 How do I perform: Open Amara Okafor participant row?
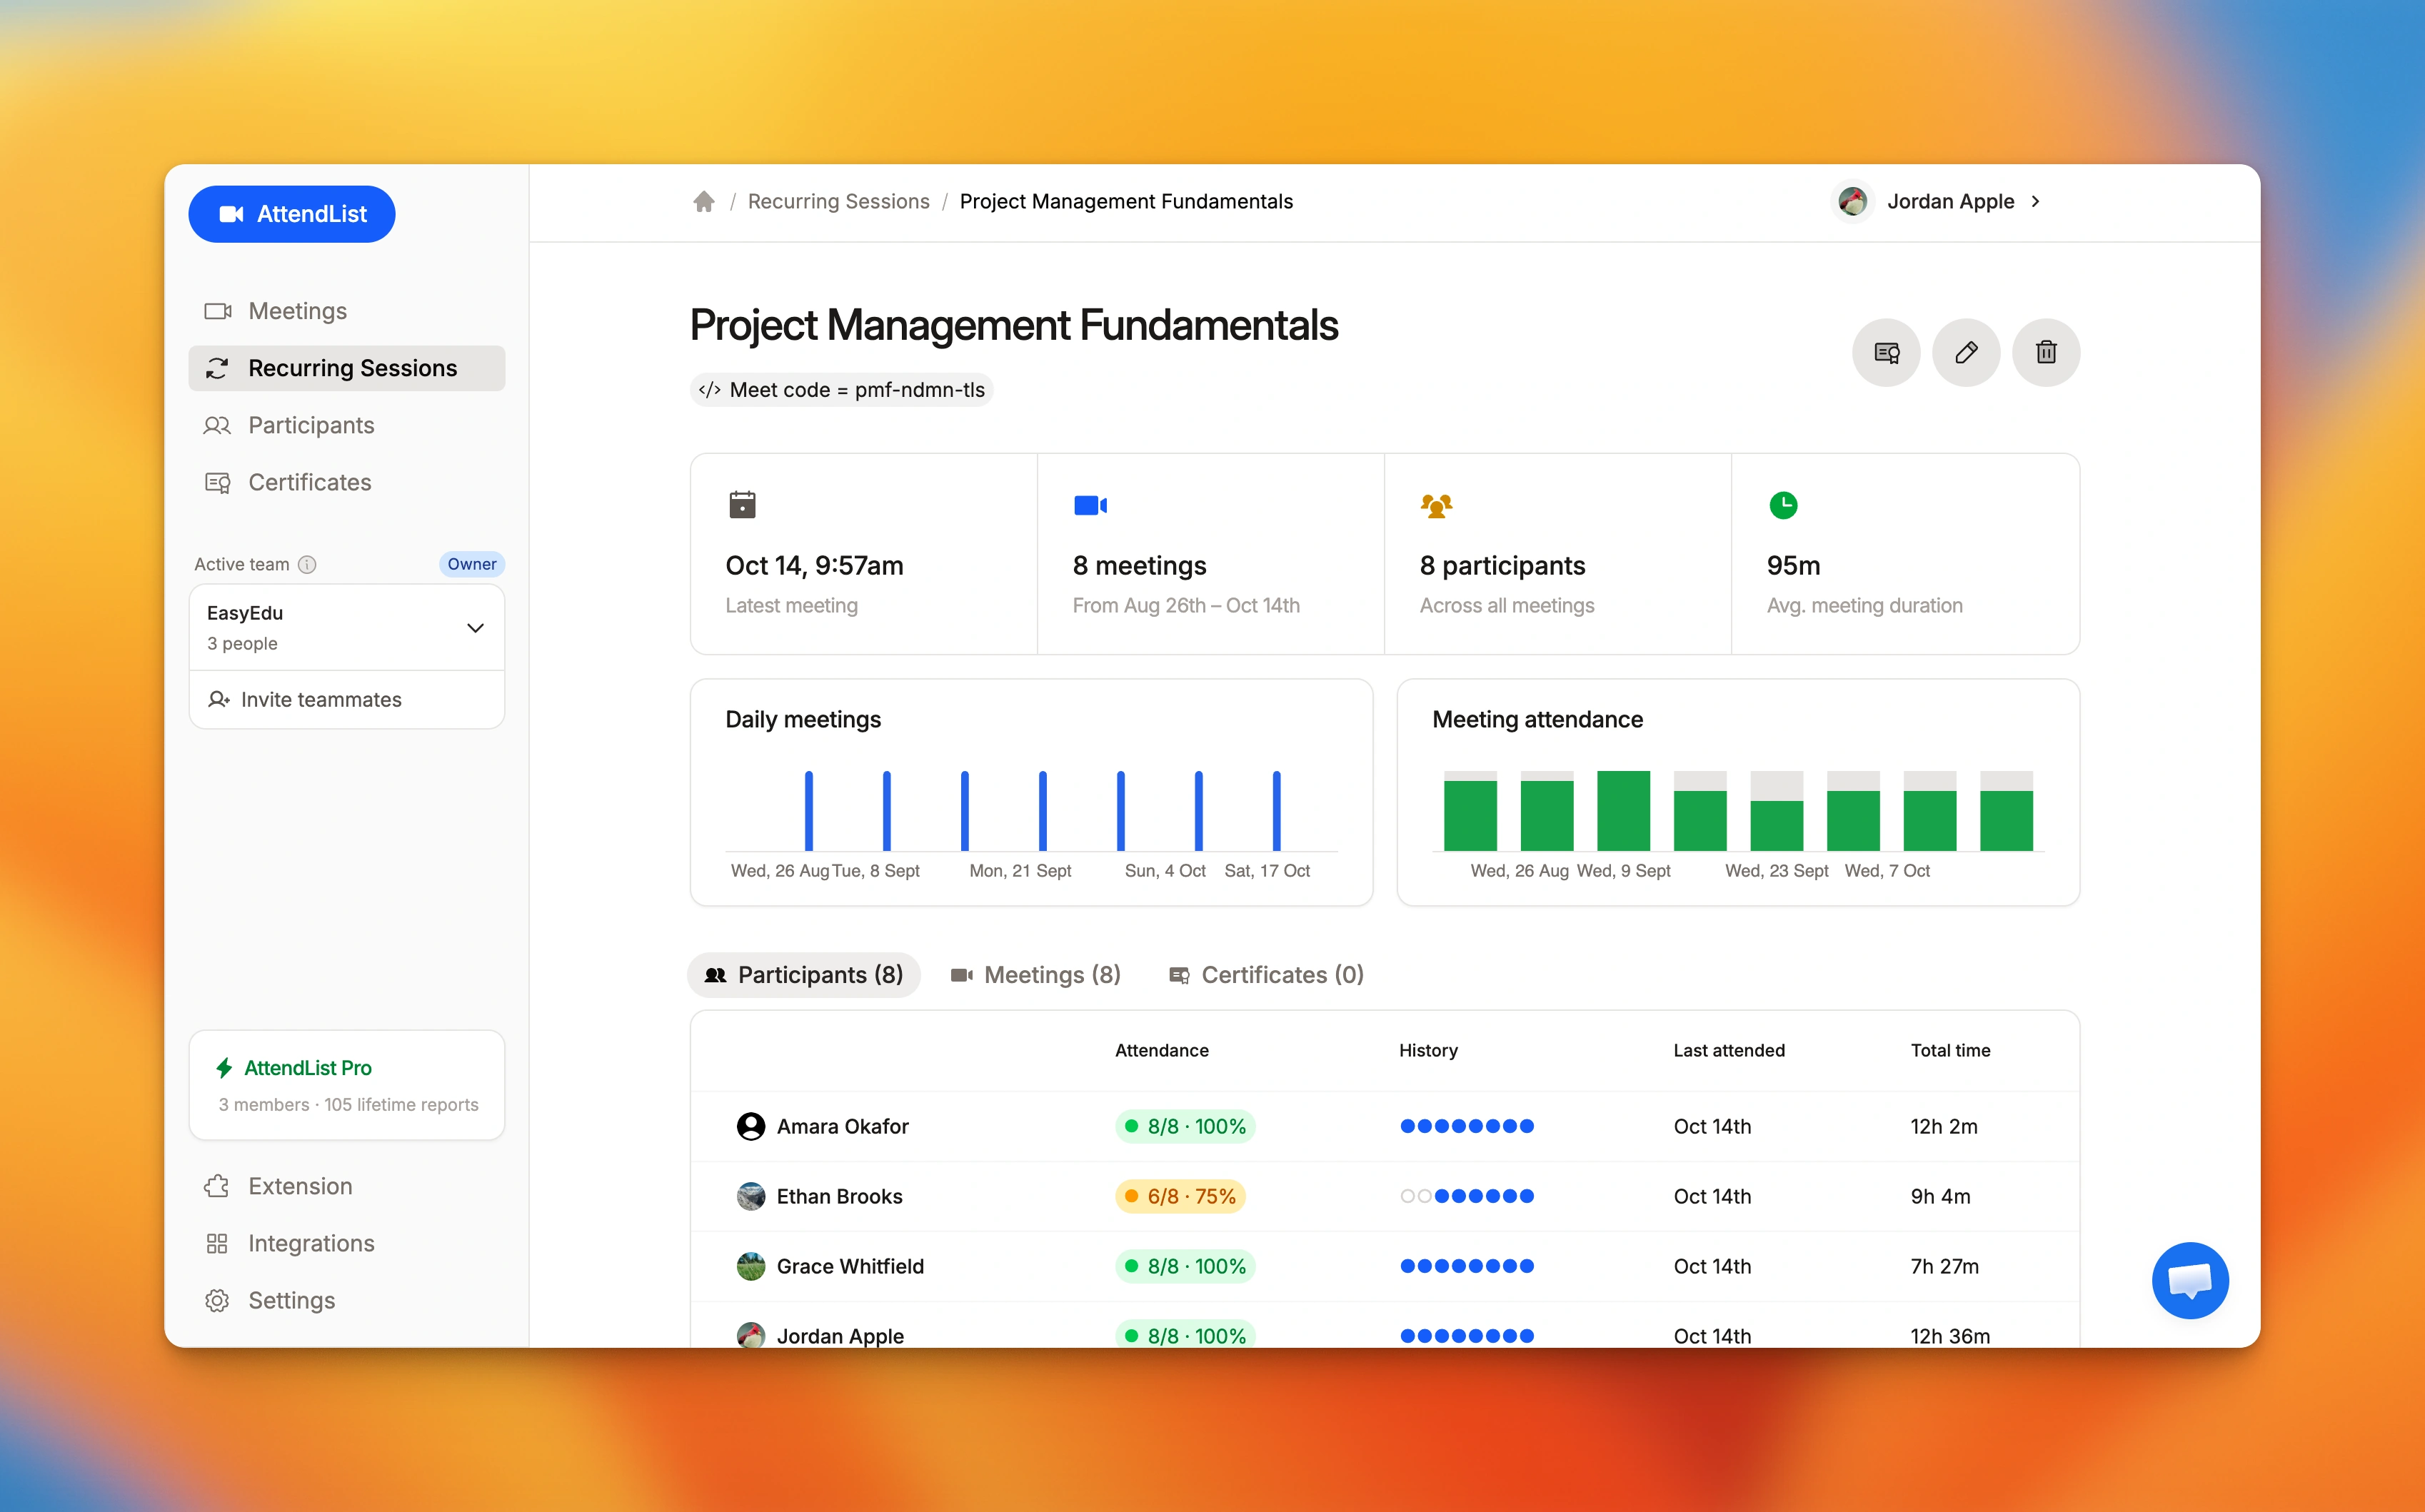[x=1385, y=1126]
